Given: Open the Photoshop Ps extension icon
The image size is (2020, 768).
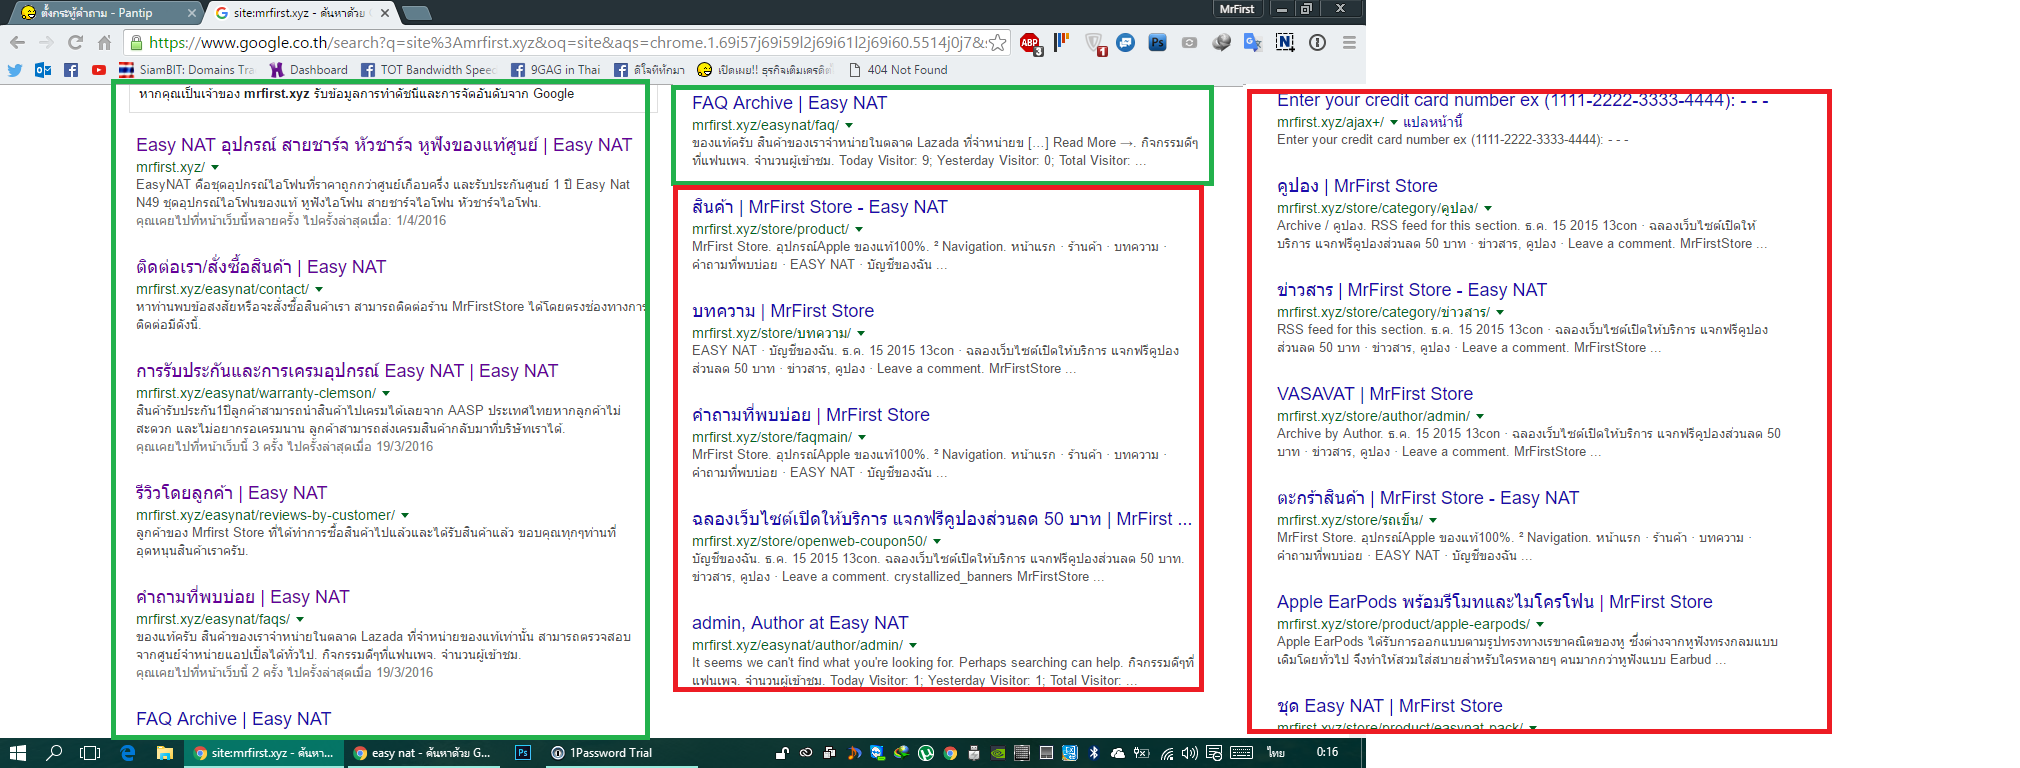Looking at the screenshot, I should point(1157,42).
